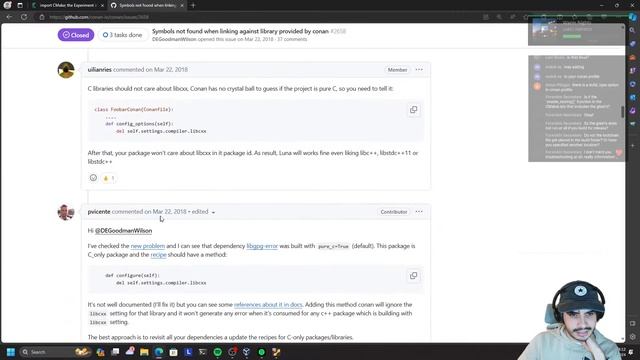Viewport: 640px width, 360px height.
Task: Open the options menu on uilianries's comment
Action: 419,70
